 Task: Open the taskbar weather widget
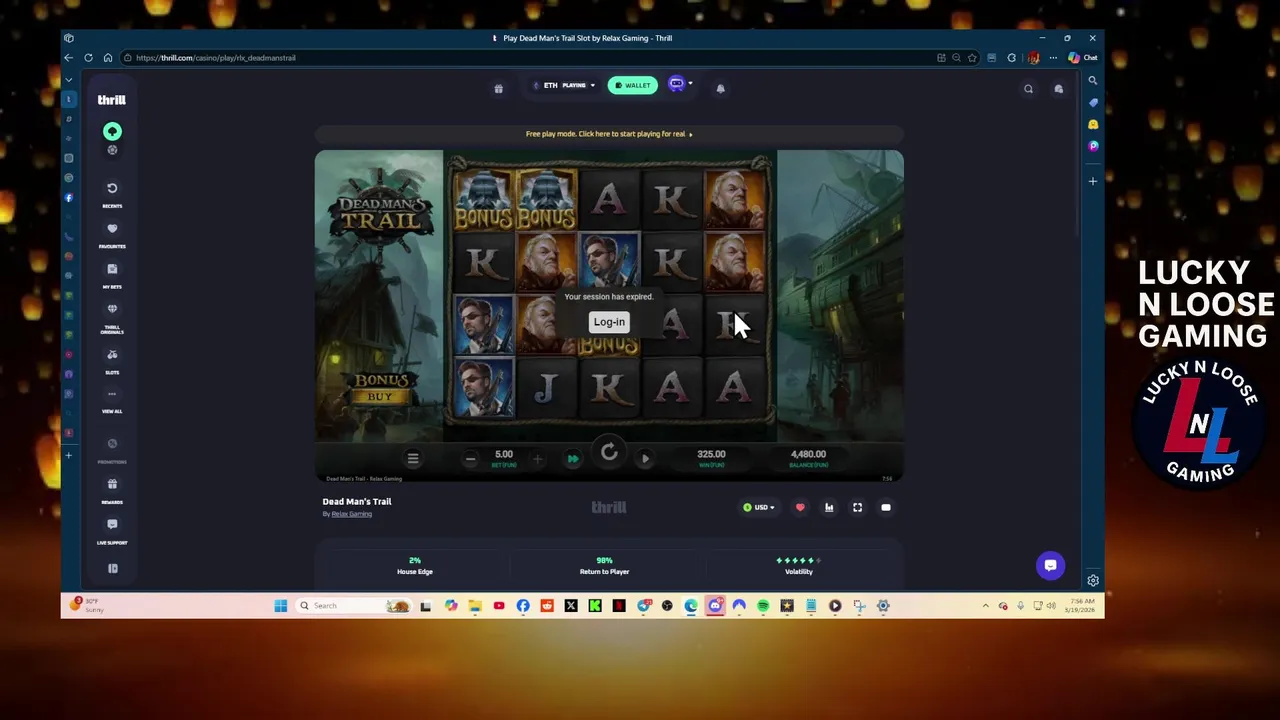88,605
